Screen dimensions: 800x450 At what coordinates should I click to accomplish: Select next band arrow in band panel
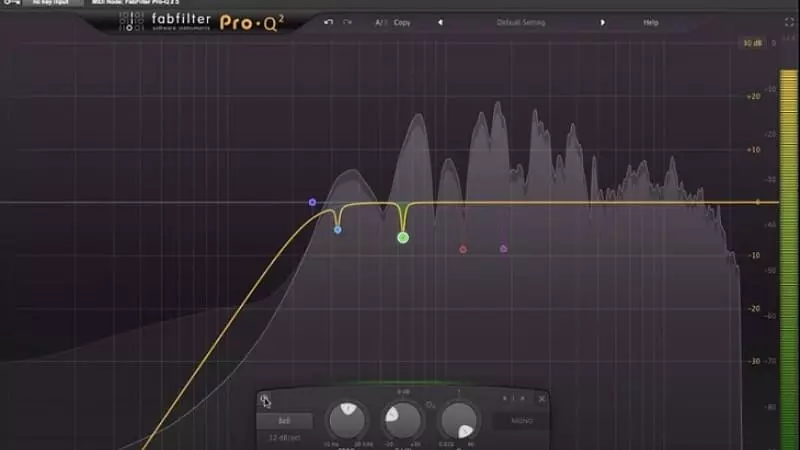pyautogui.click(x=522, y=398)
